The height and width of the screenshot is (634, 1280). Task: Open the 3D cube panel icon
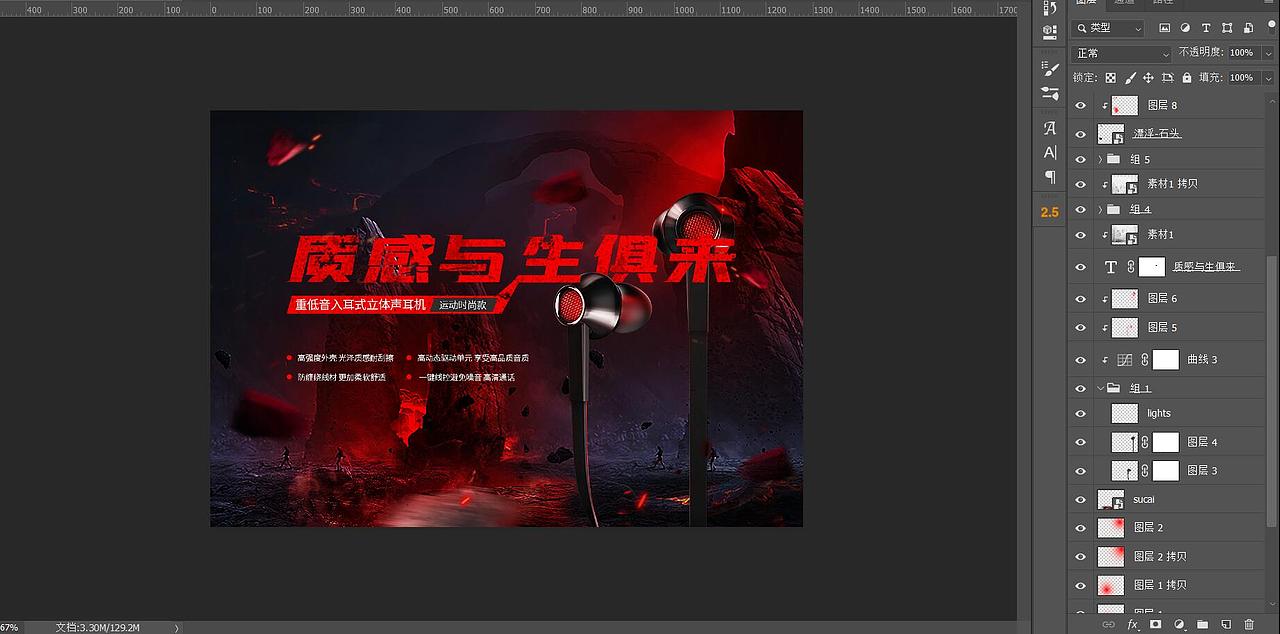pyautogui.click(x=1049, y=31)
